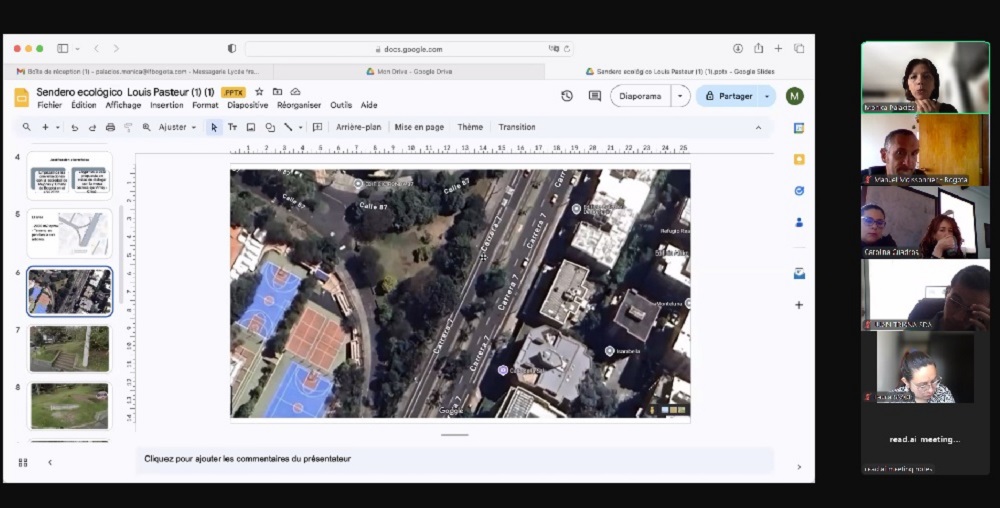1000x508 pixels.
Task: Print the presentation using the printer icon
Action: click(110, 127)
